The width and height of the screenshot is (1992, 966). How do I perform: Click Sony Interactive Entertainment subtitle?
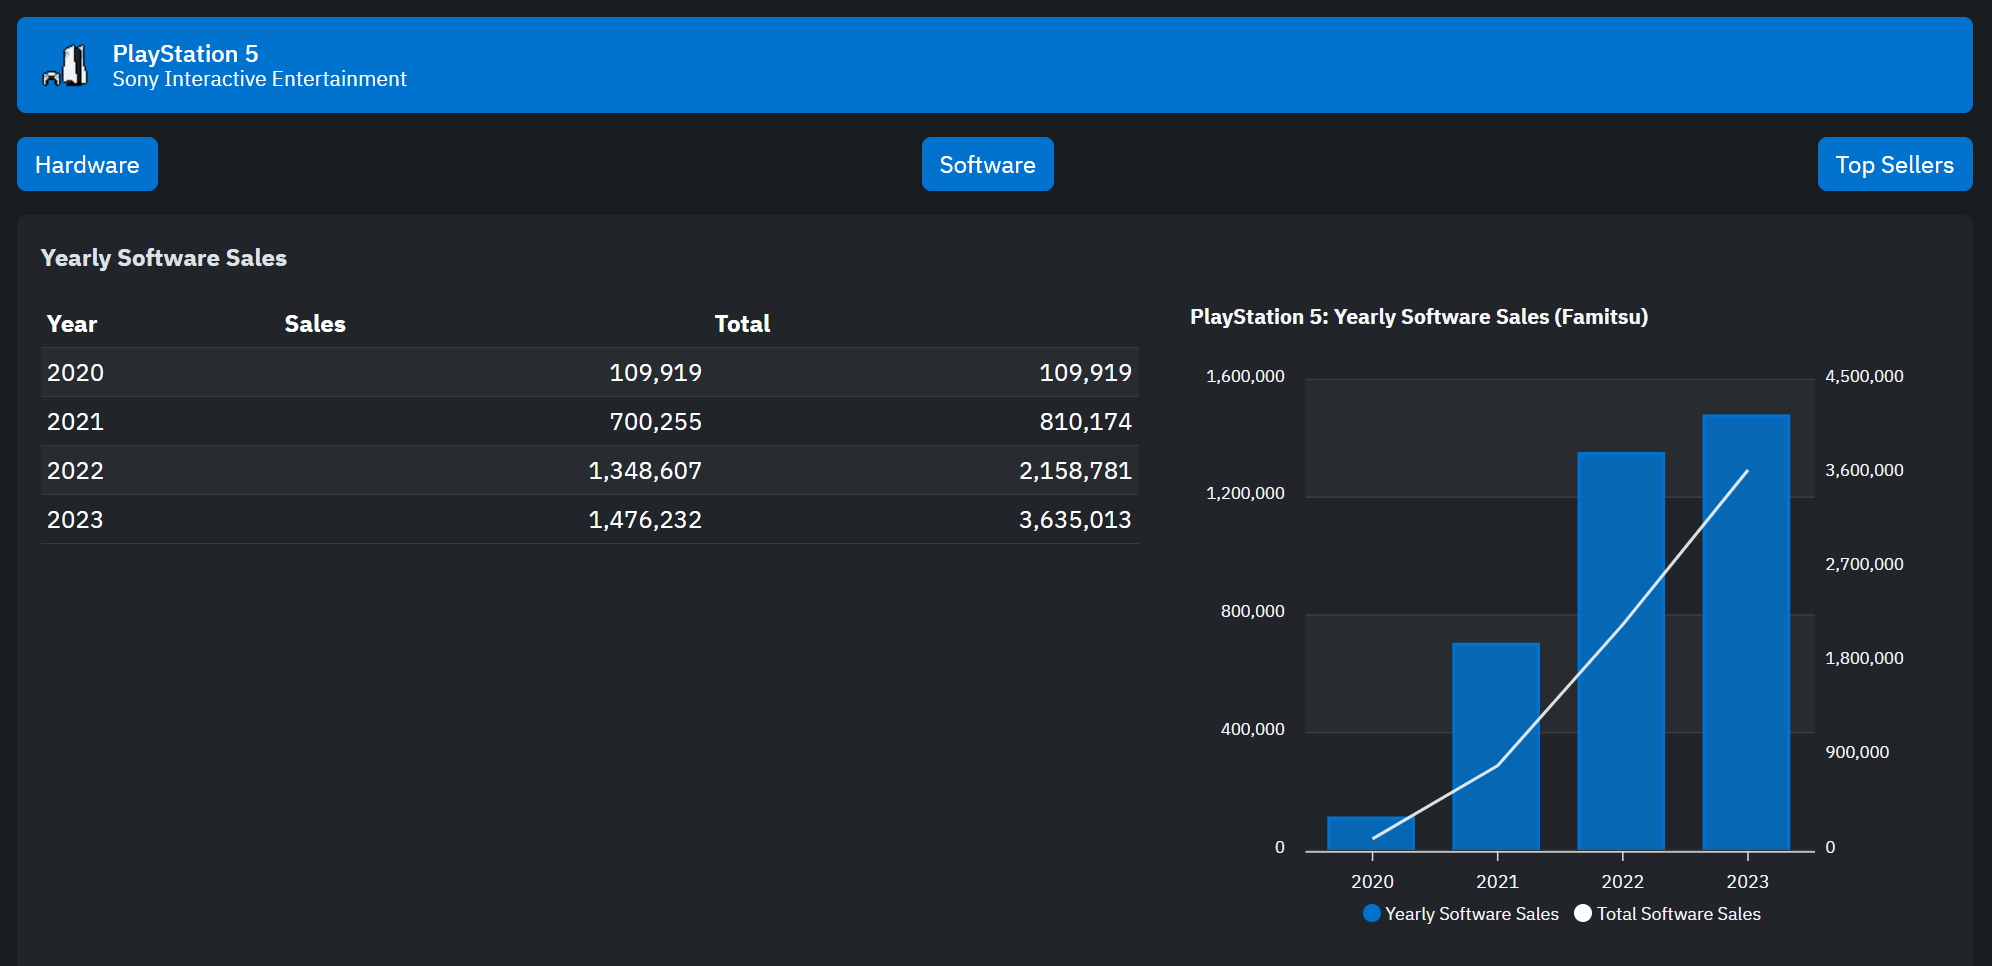pyautogui.click(x=259, y=79)
